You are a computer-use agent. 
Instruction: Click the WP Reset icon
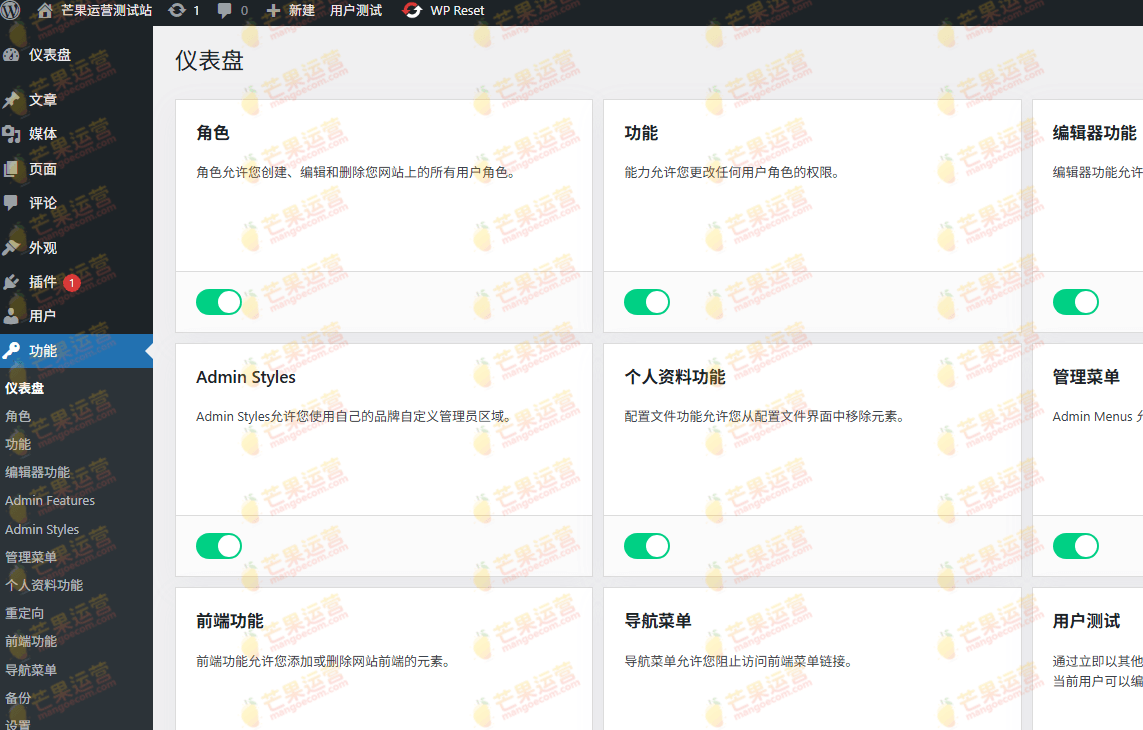click(413, 10)
